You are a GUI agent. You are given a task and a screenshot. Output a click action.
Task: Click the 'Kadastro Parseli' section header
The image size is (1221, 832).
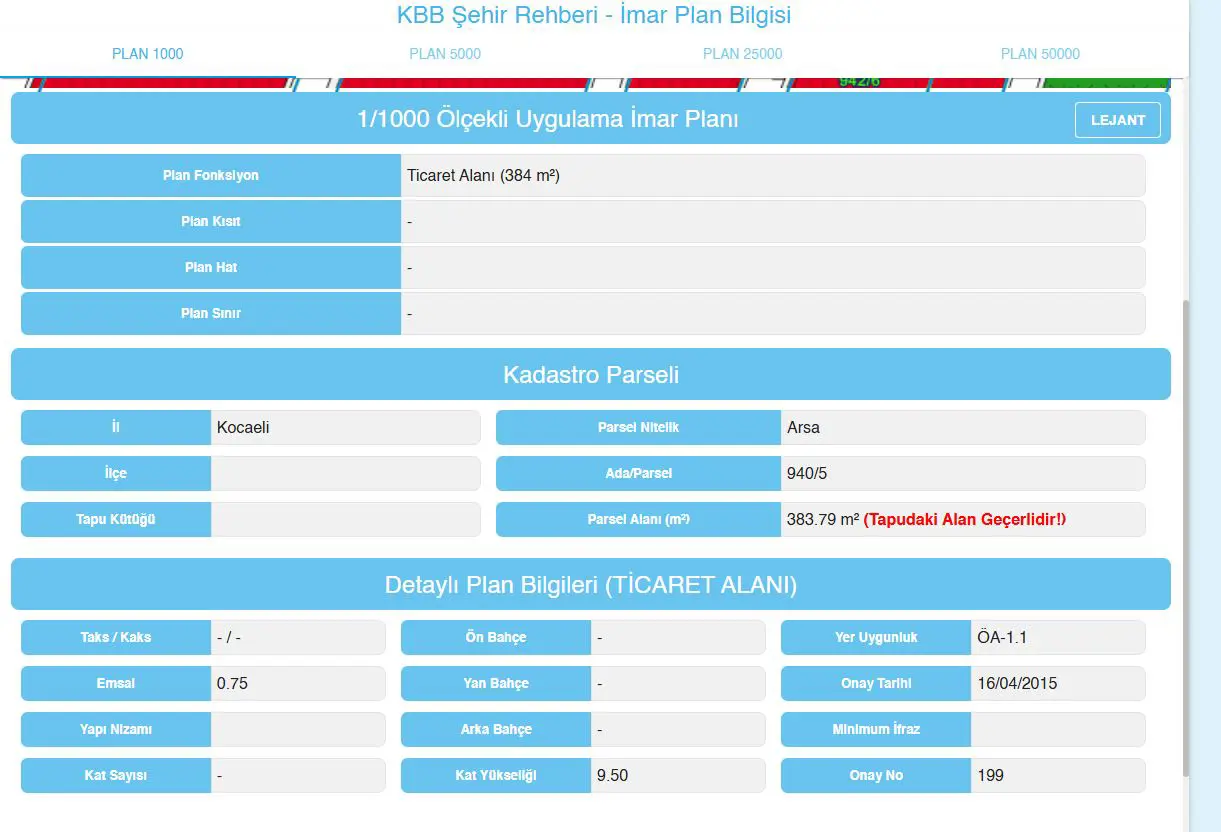[x=591, y=374]
